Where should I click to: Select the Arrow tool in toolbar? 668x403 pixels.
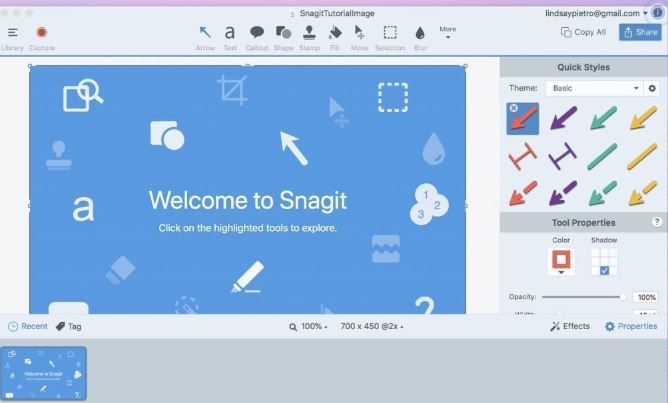(x=205, y=37)
